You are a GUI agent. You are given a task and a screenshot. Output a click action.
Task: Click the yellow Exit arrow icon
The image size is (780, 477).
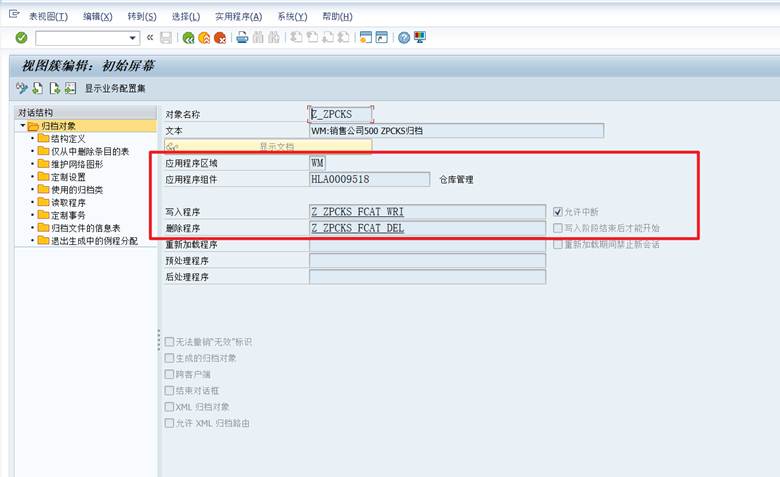tap(204, 38)
